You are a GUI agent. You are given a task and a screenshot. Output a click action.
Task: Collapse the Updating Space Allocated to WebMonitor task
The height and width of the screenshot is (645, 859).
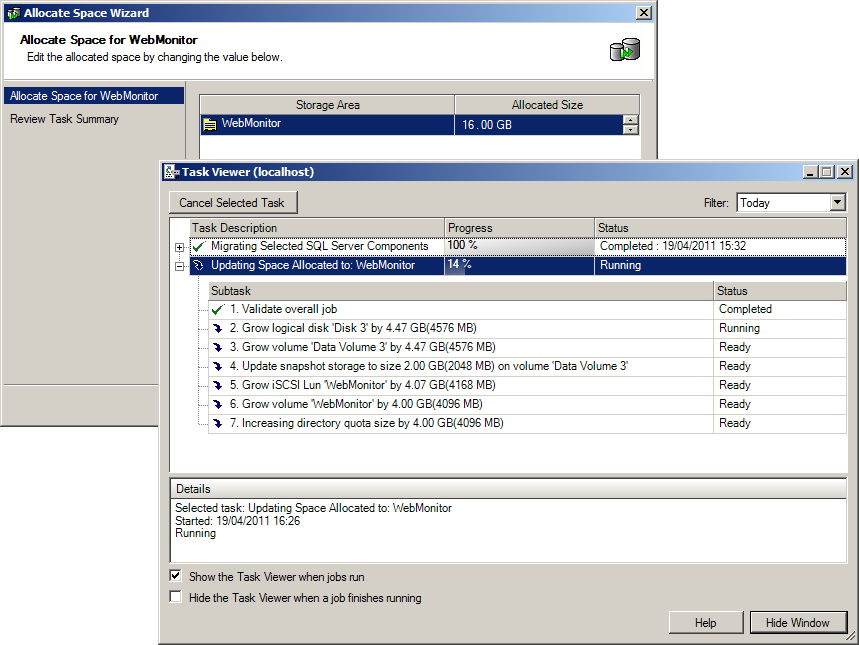[179, 266]
